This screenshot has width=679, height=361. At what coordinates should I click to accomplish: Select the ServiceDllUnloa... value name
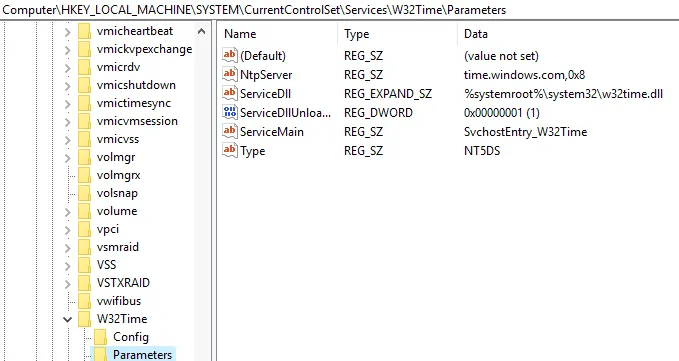285,113
